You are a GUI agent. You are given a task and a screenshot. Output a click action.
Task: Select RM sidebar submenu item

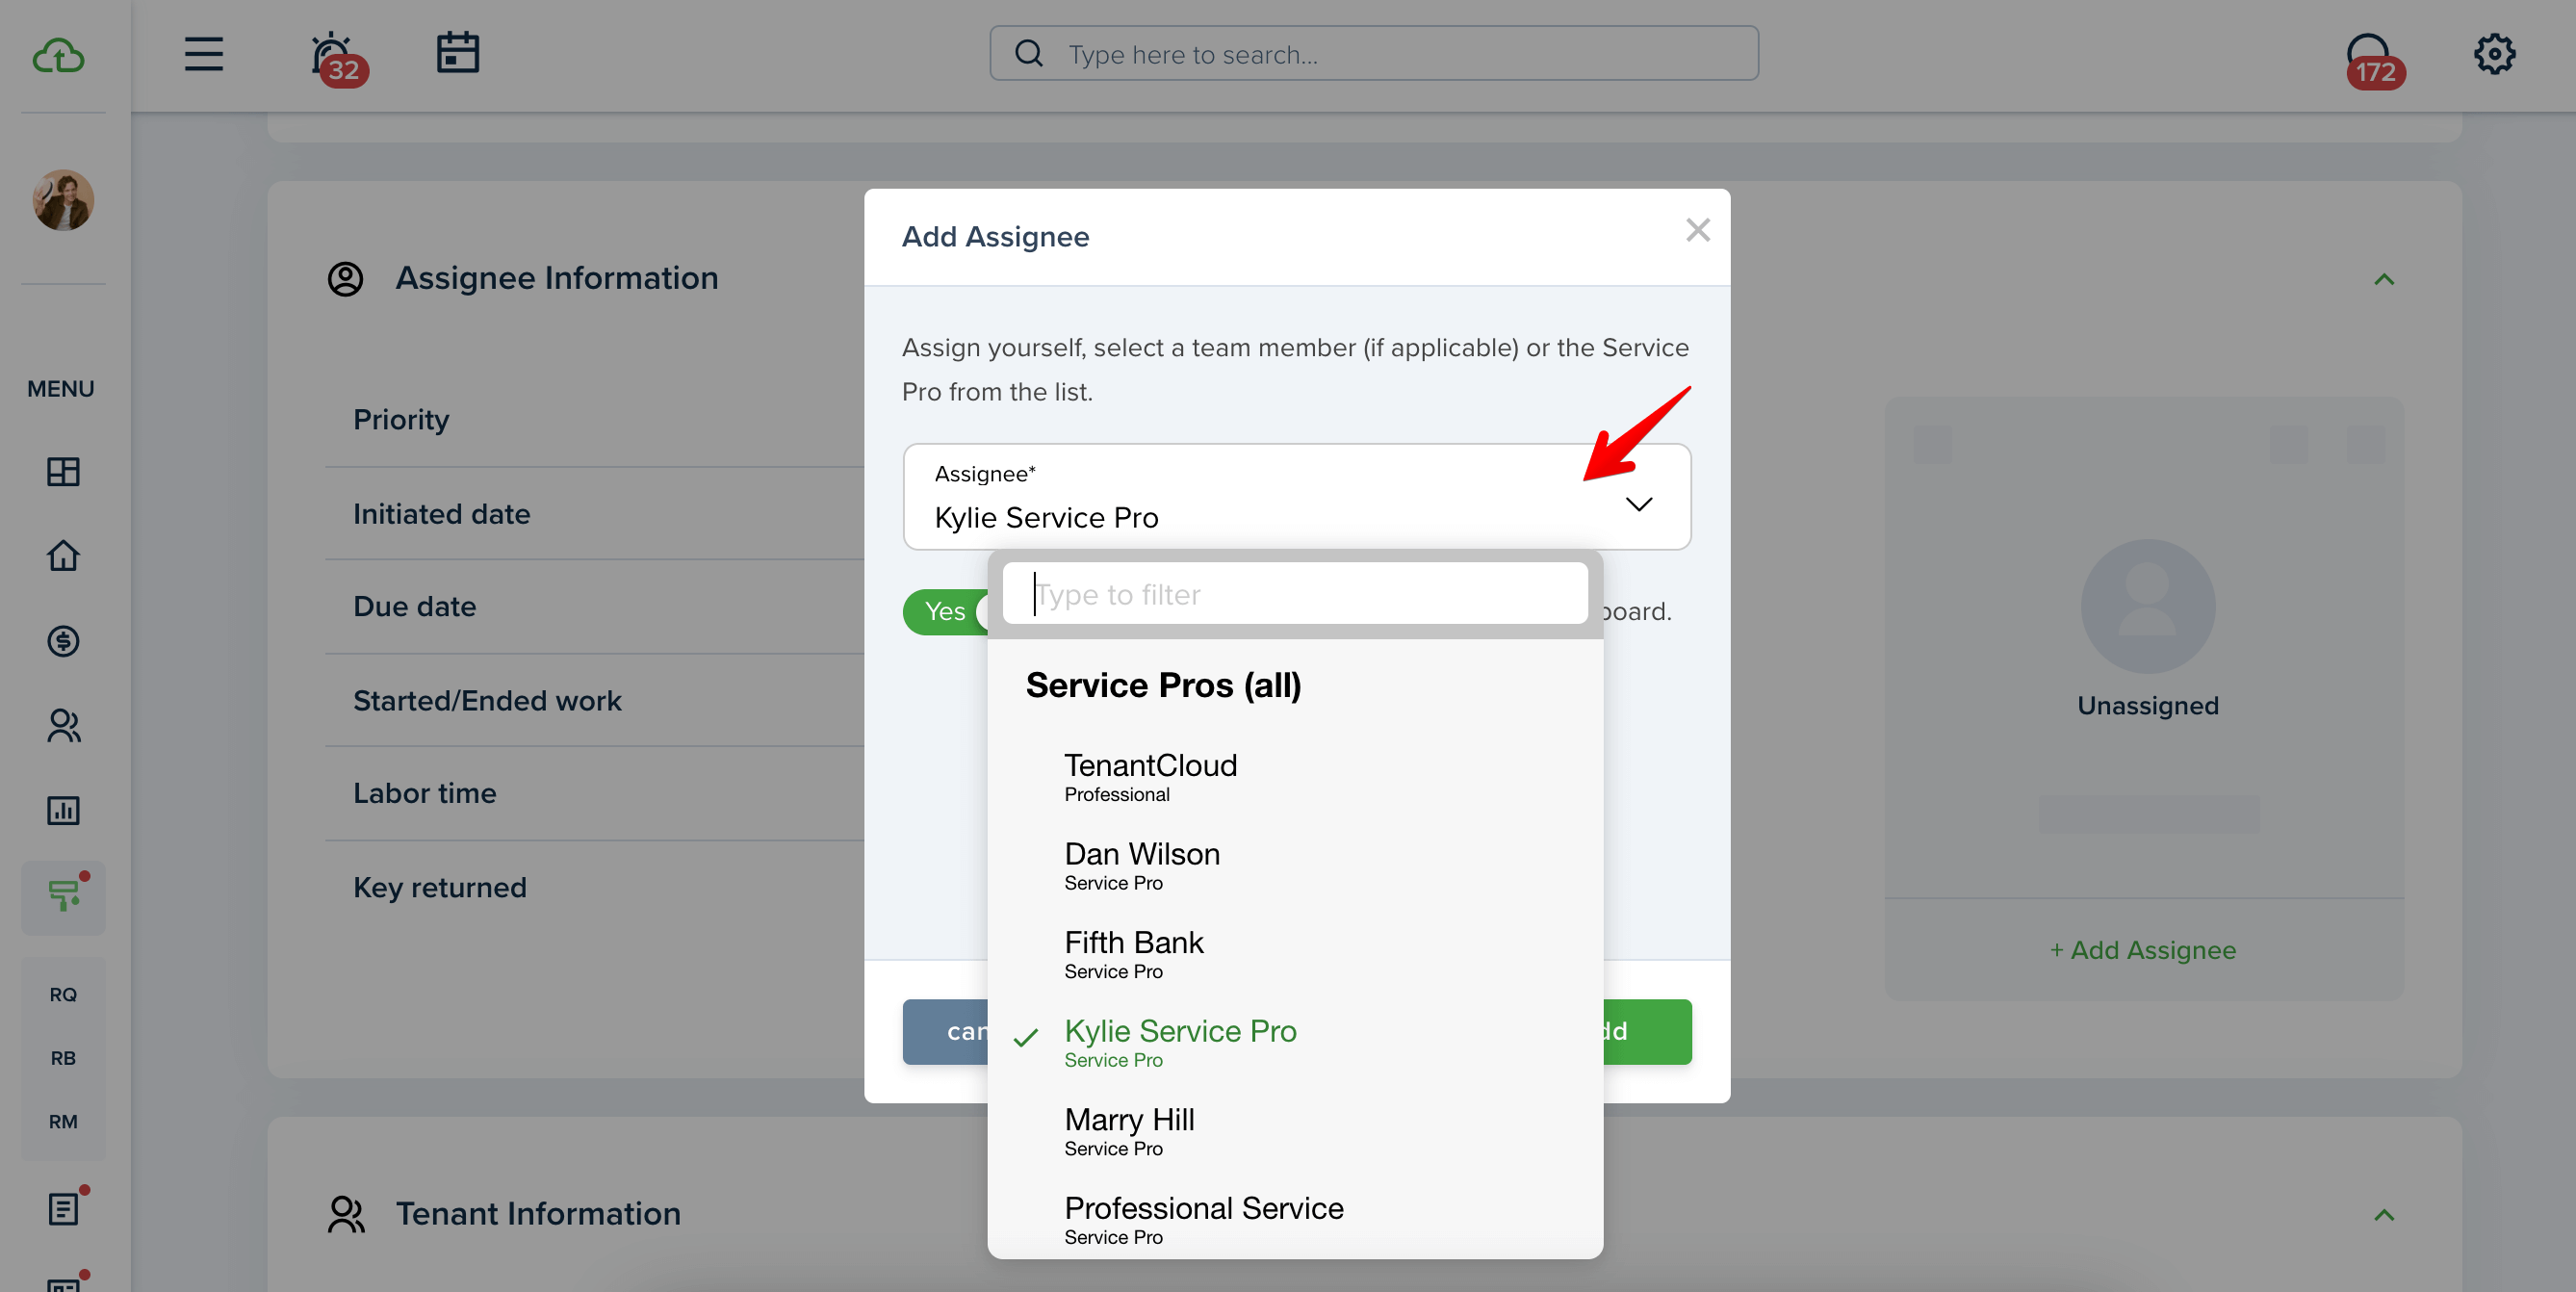63,1122
